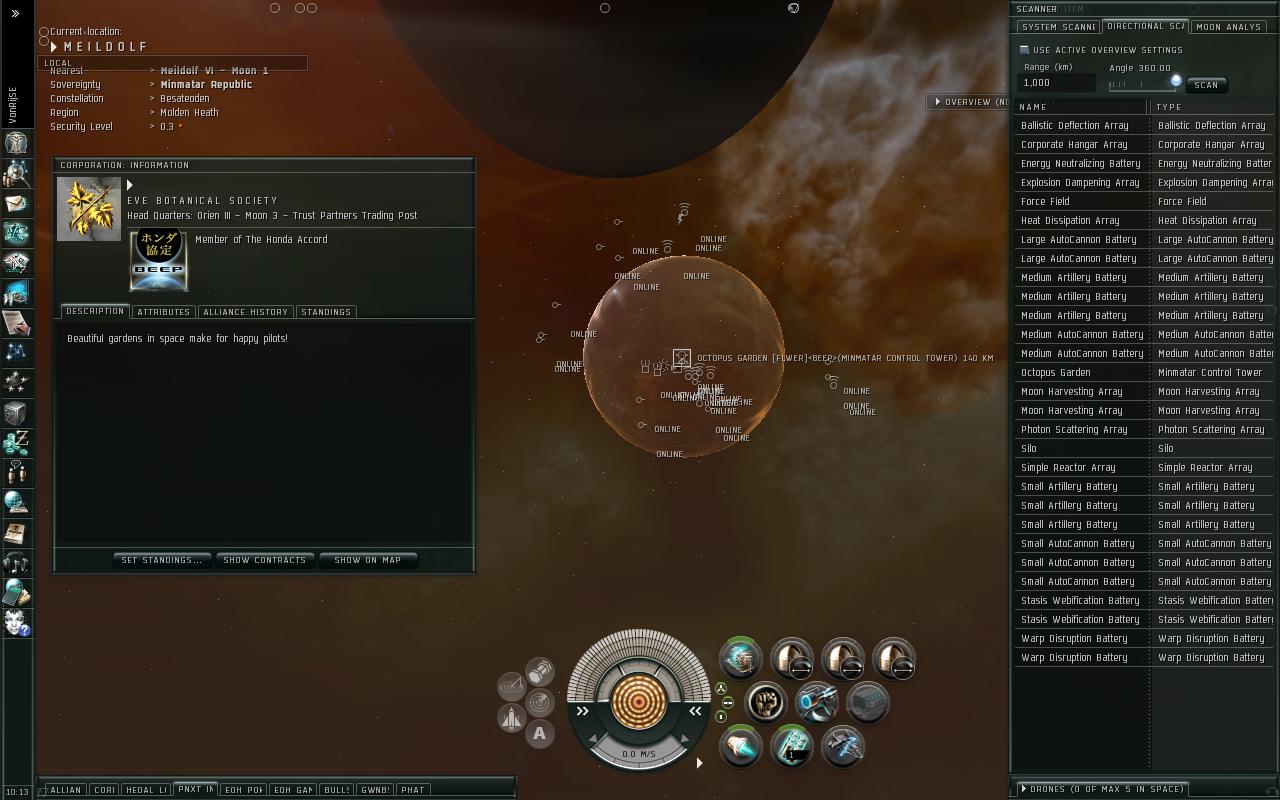Open People & Places magnifier icon

click(x=16, y=174)
